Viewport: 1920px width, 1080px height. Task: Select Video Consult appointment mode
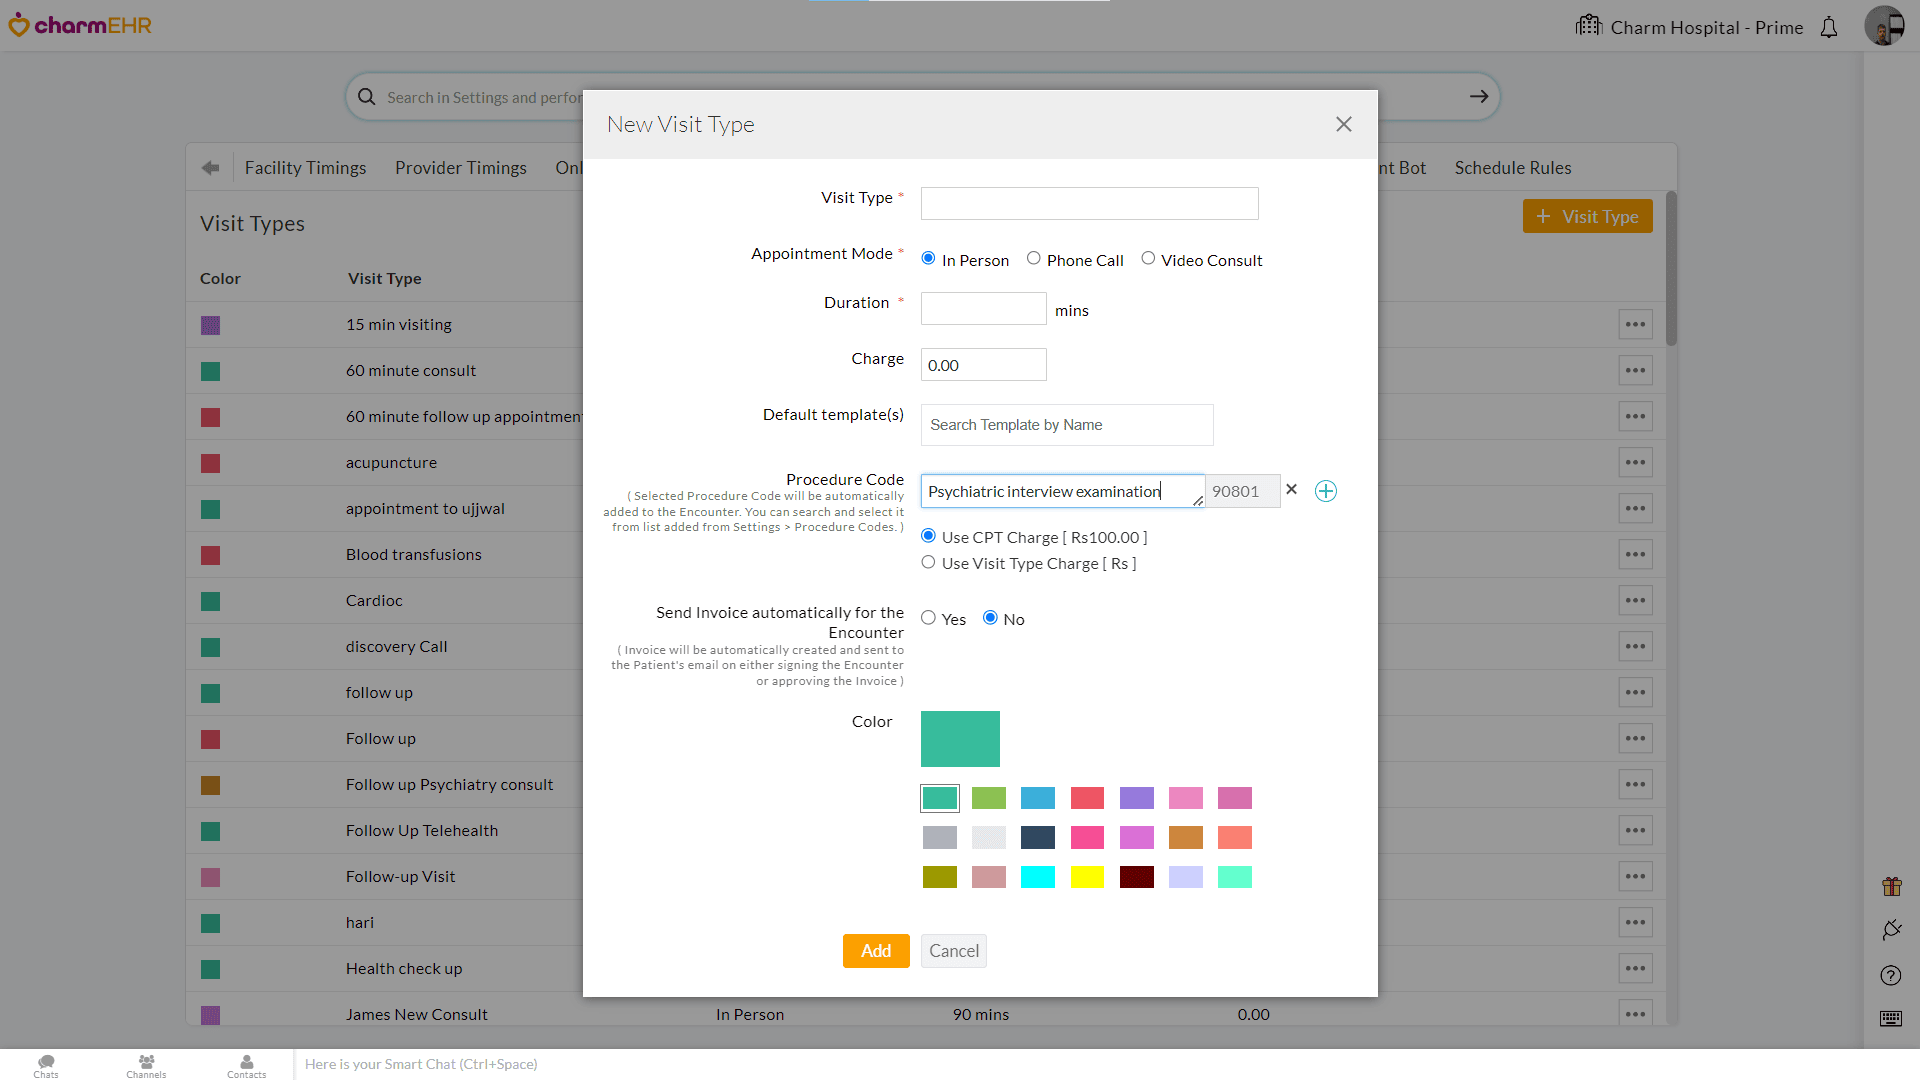(x=1148, y=258)
